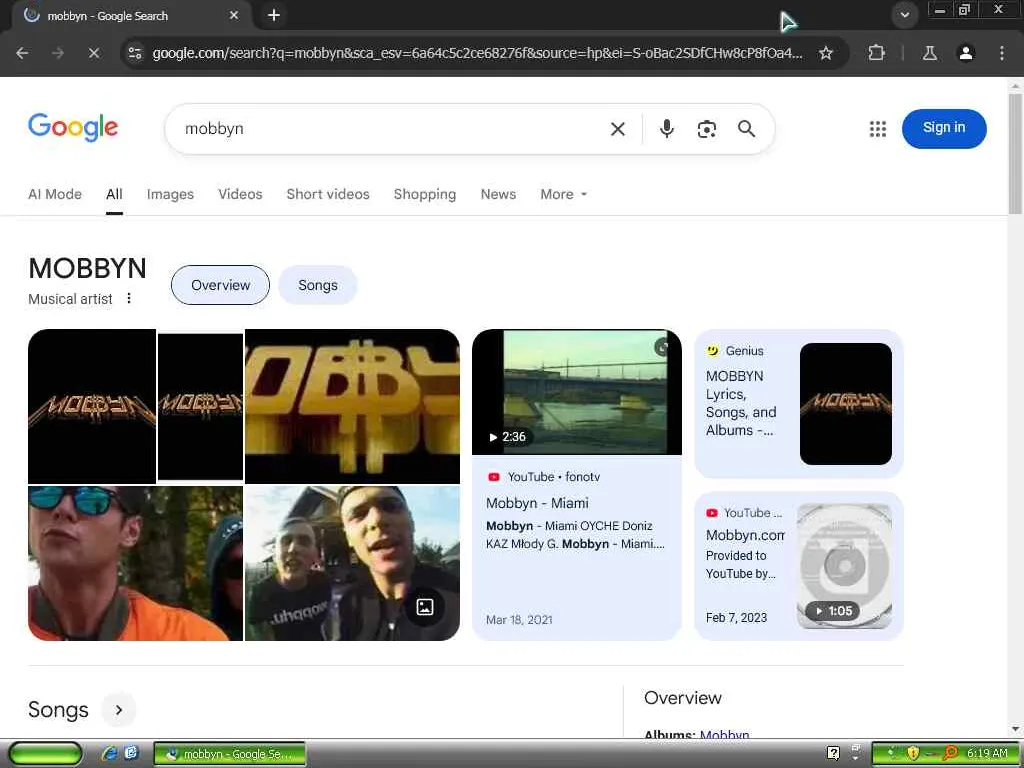
Task: Open Chrome Labs flask icon
Action: coord(929,53)
